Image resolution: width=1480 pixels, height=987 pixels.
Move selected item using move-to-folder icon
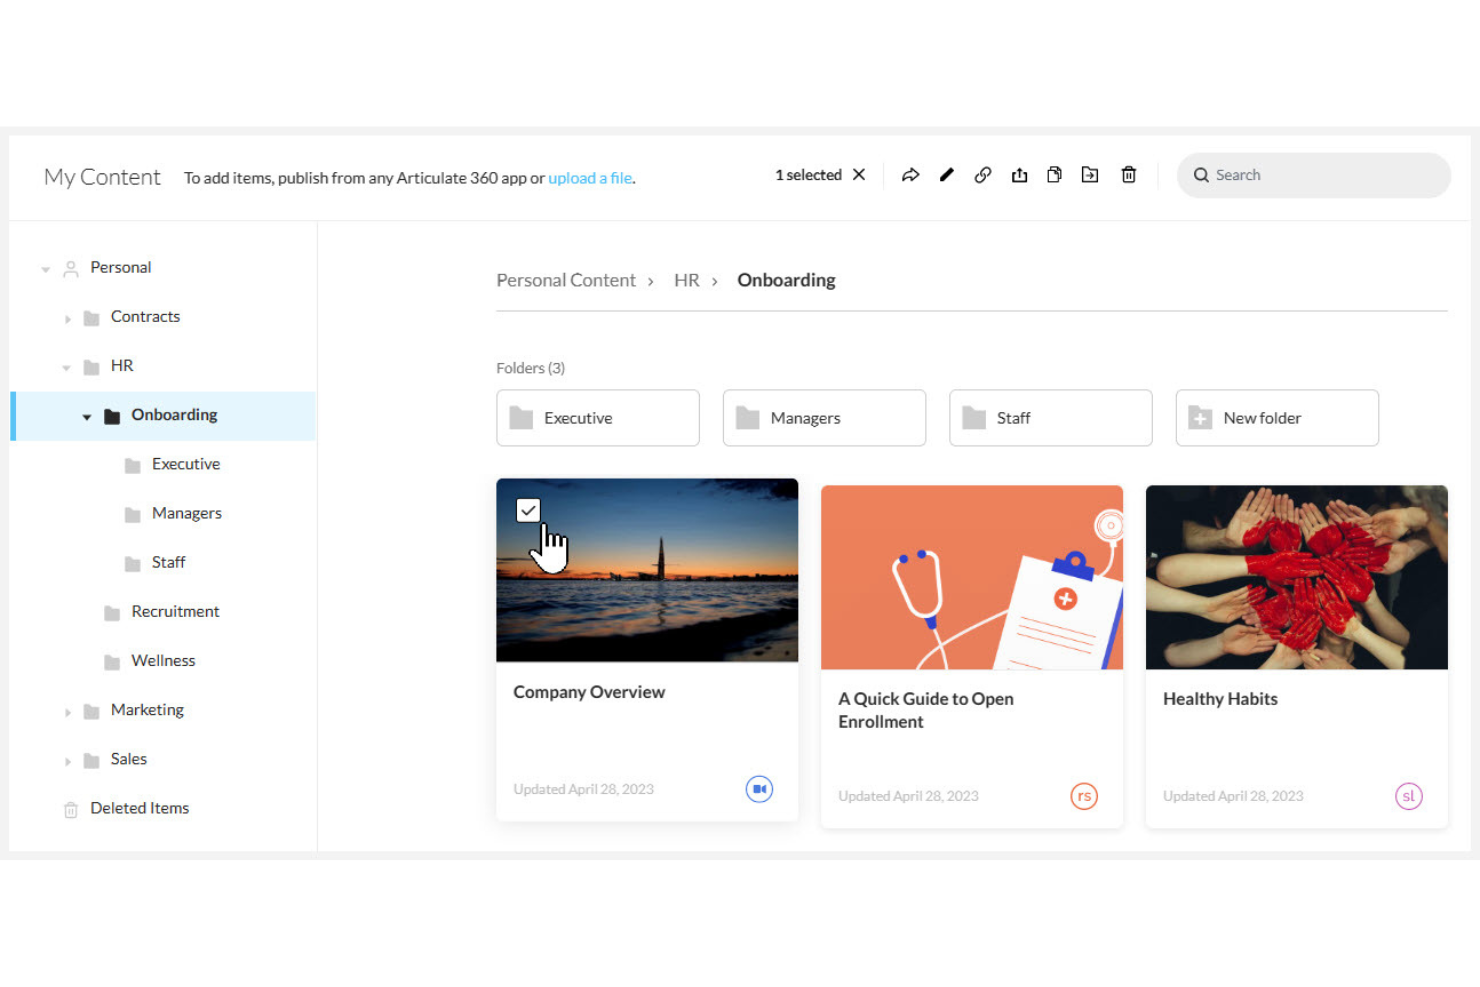coord(1090,175)
